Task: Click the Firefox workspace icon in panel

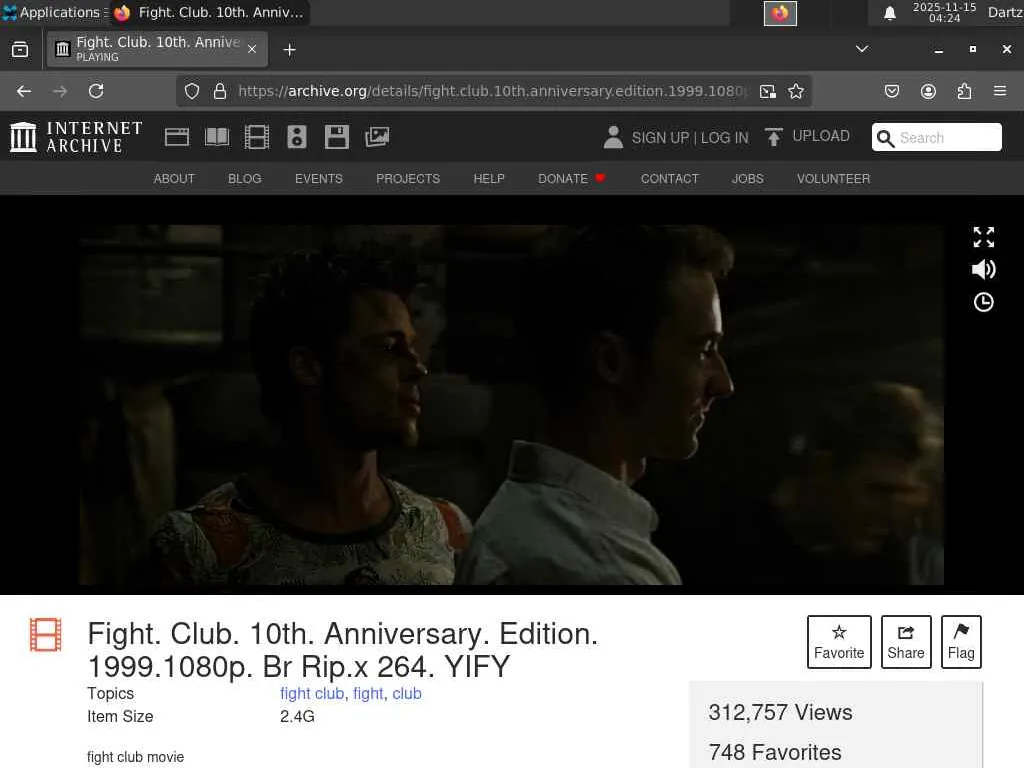Action: click(780, 13)
